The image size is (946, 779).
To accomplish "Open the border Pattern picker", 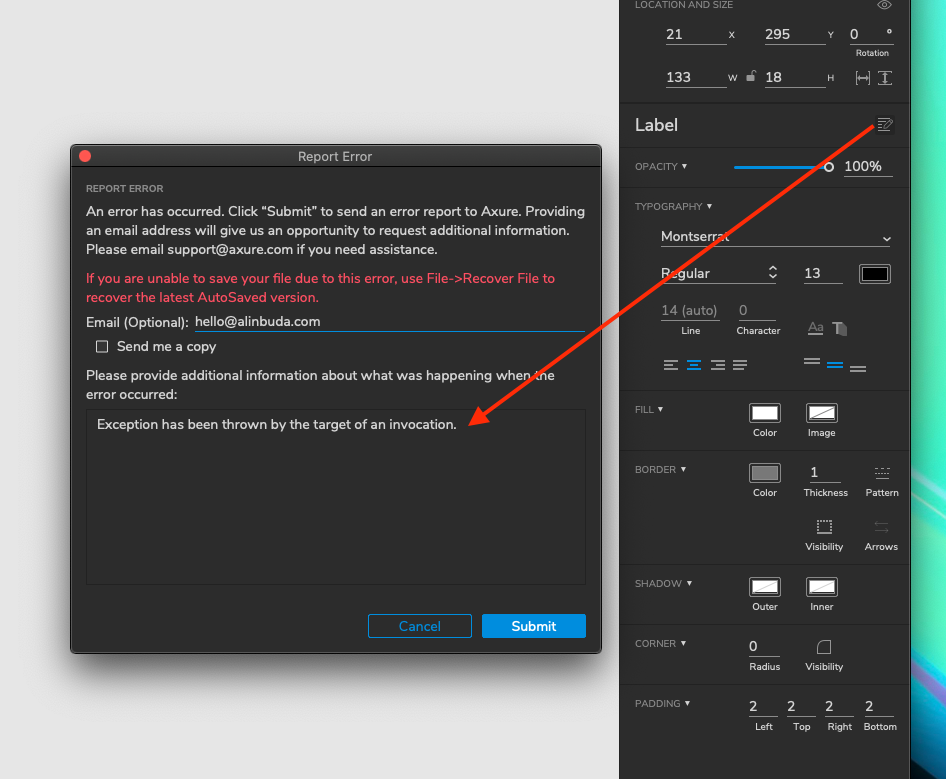I will pos(881,473).
